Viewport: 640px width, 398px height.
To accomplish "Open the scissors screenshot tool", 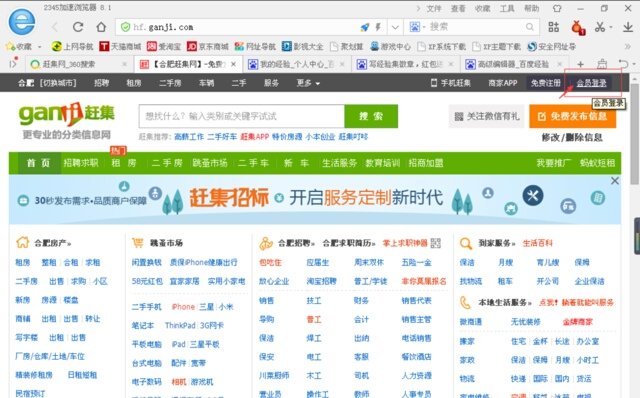I will click(x=600, y=27).
